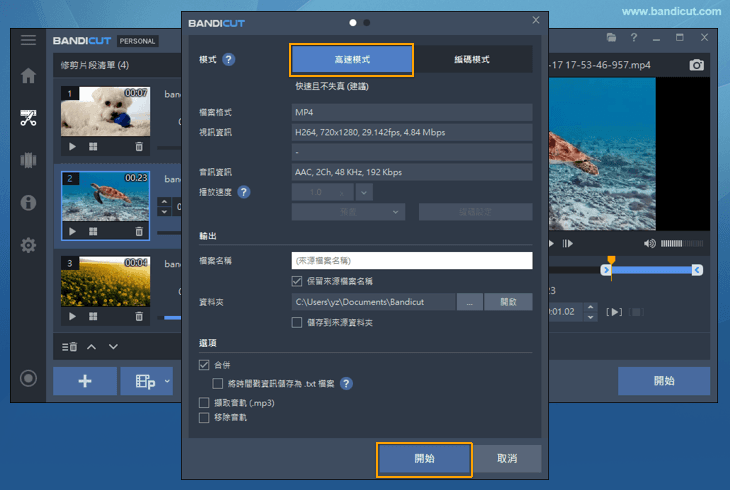Screen dimensions: 730x490
Task: Open grid view icon for segment 2
Action: point(93,231)
